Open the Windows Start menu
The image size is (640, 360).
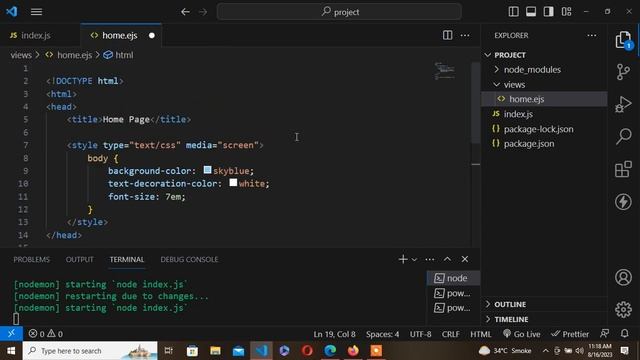(11, 351)
